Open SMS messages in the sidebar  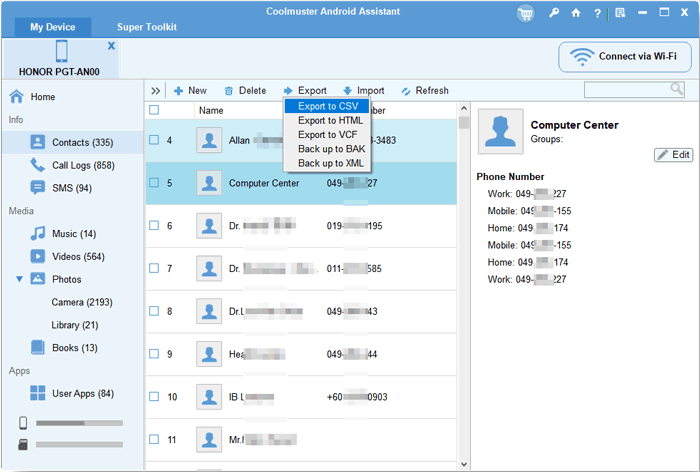click(72, 187)
